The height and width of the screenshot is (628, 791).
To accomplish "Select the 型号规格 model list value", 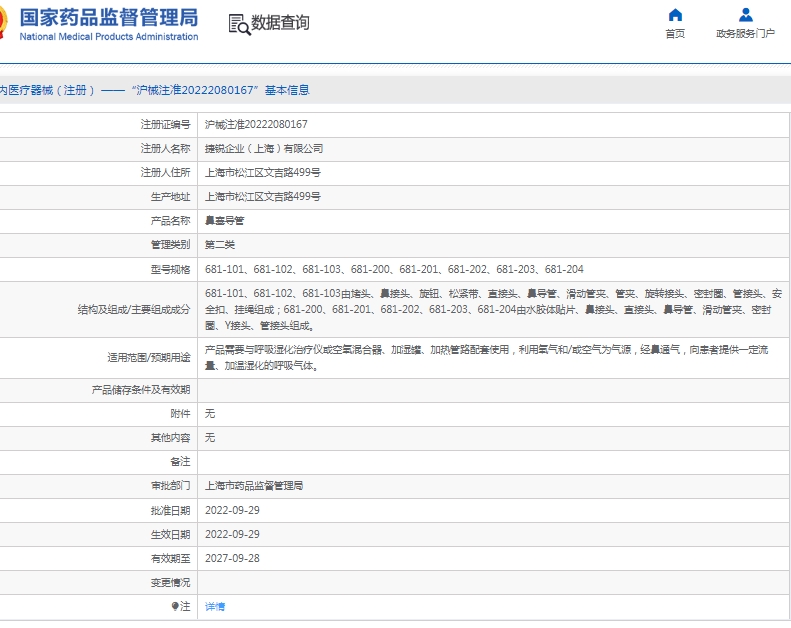I will coord(394,269).
